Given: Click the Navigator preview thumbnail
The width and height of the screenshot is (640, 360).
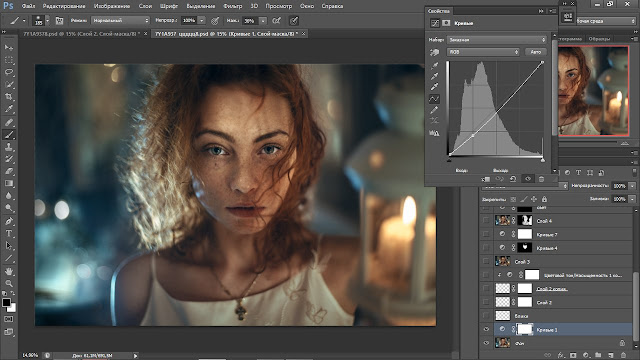Looking at the screenshot, I should (593, 91).
